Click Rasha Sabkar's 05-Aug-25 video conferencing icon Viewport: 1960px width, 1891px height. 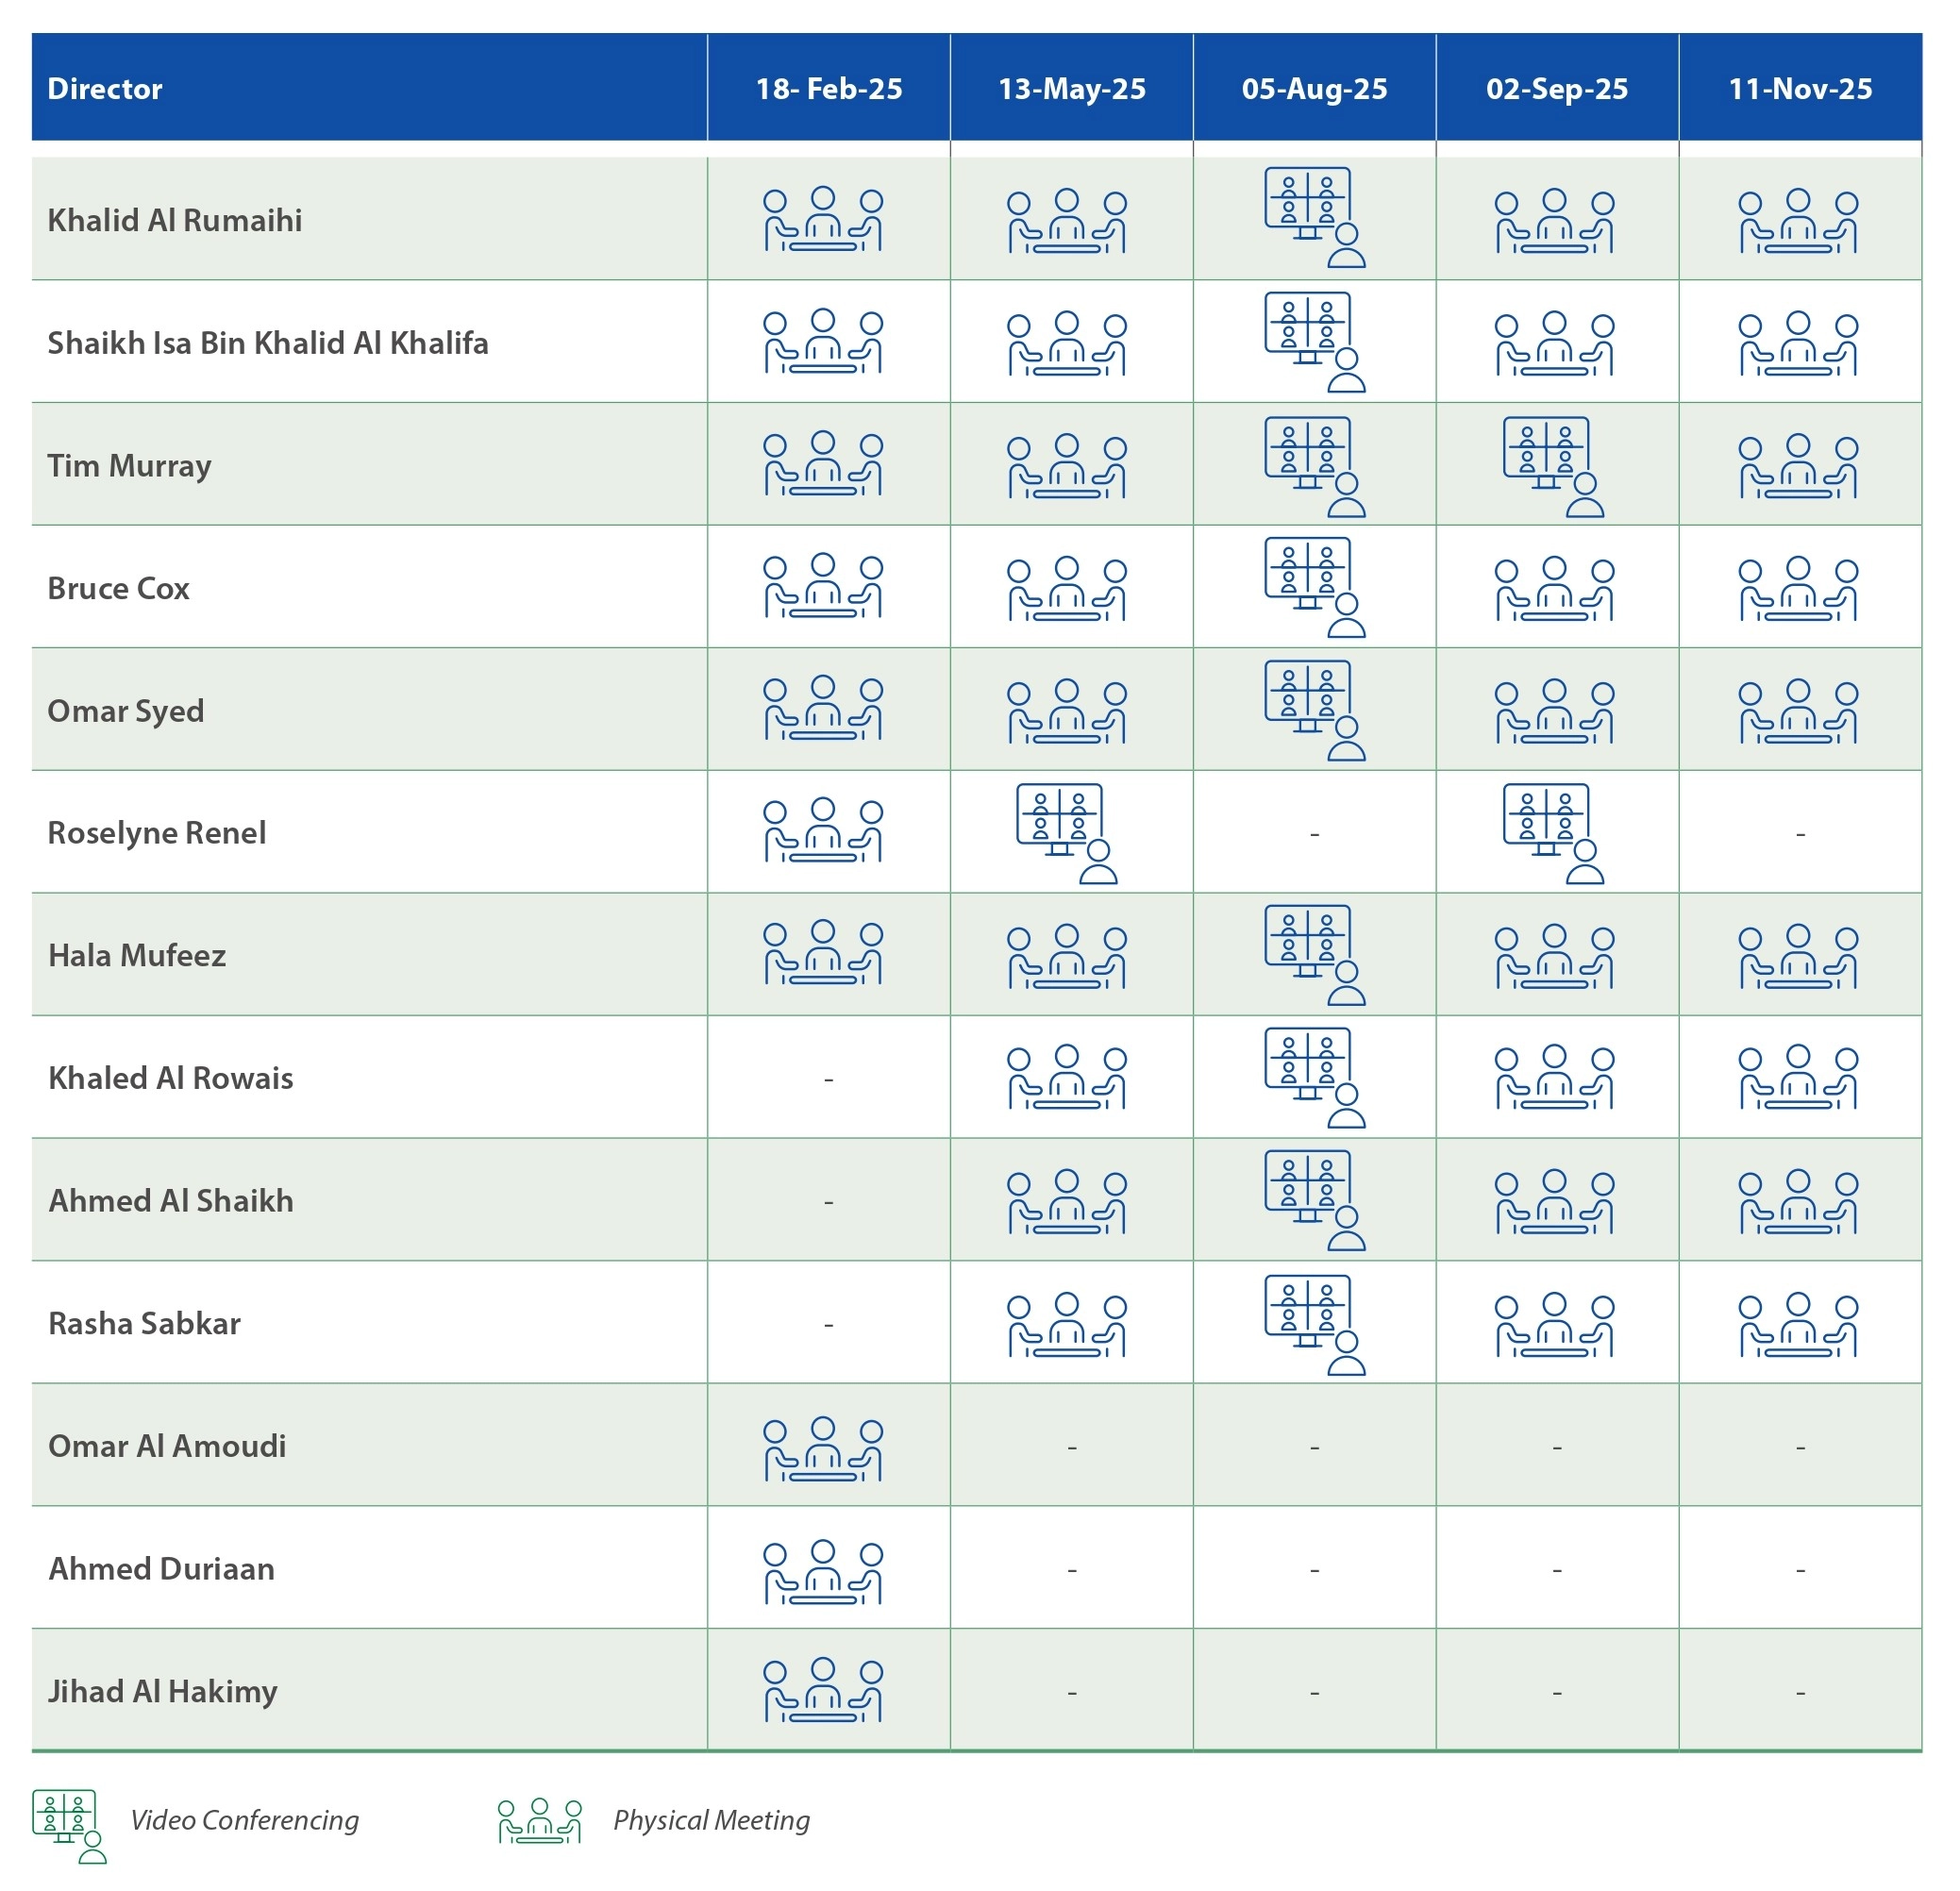click(x=1315, y=1325)
